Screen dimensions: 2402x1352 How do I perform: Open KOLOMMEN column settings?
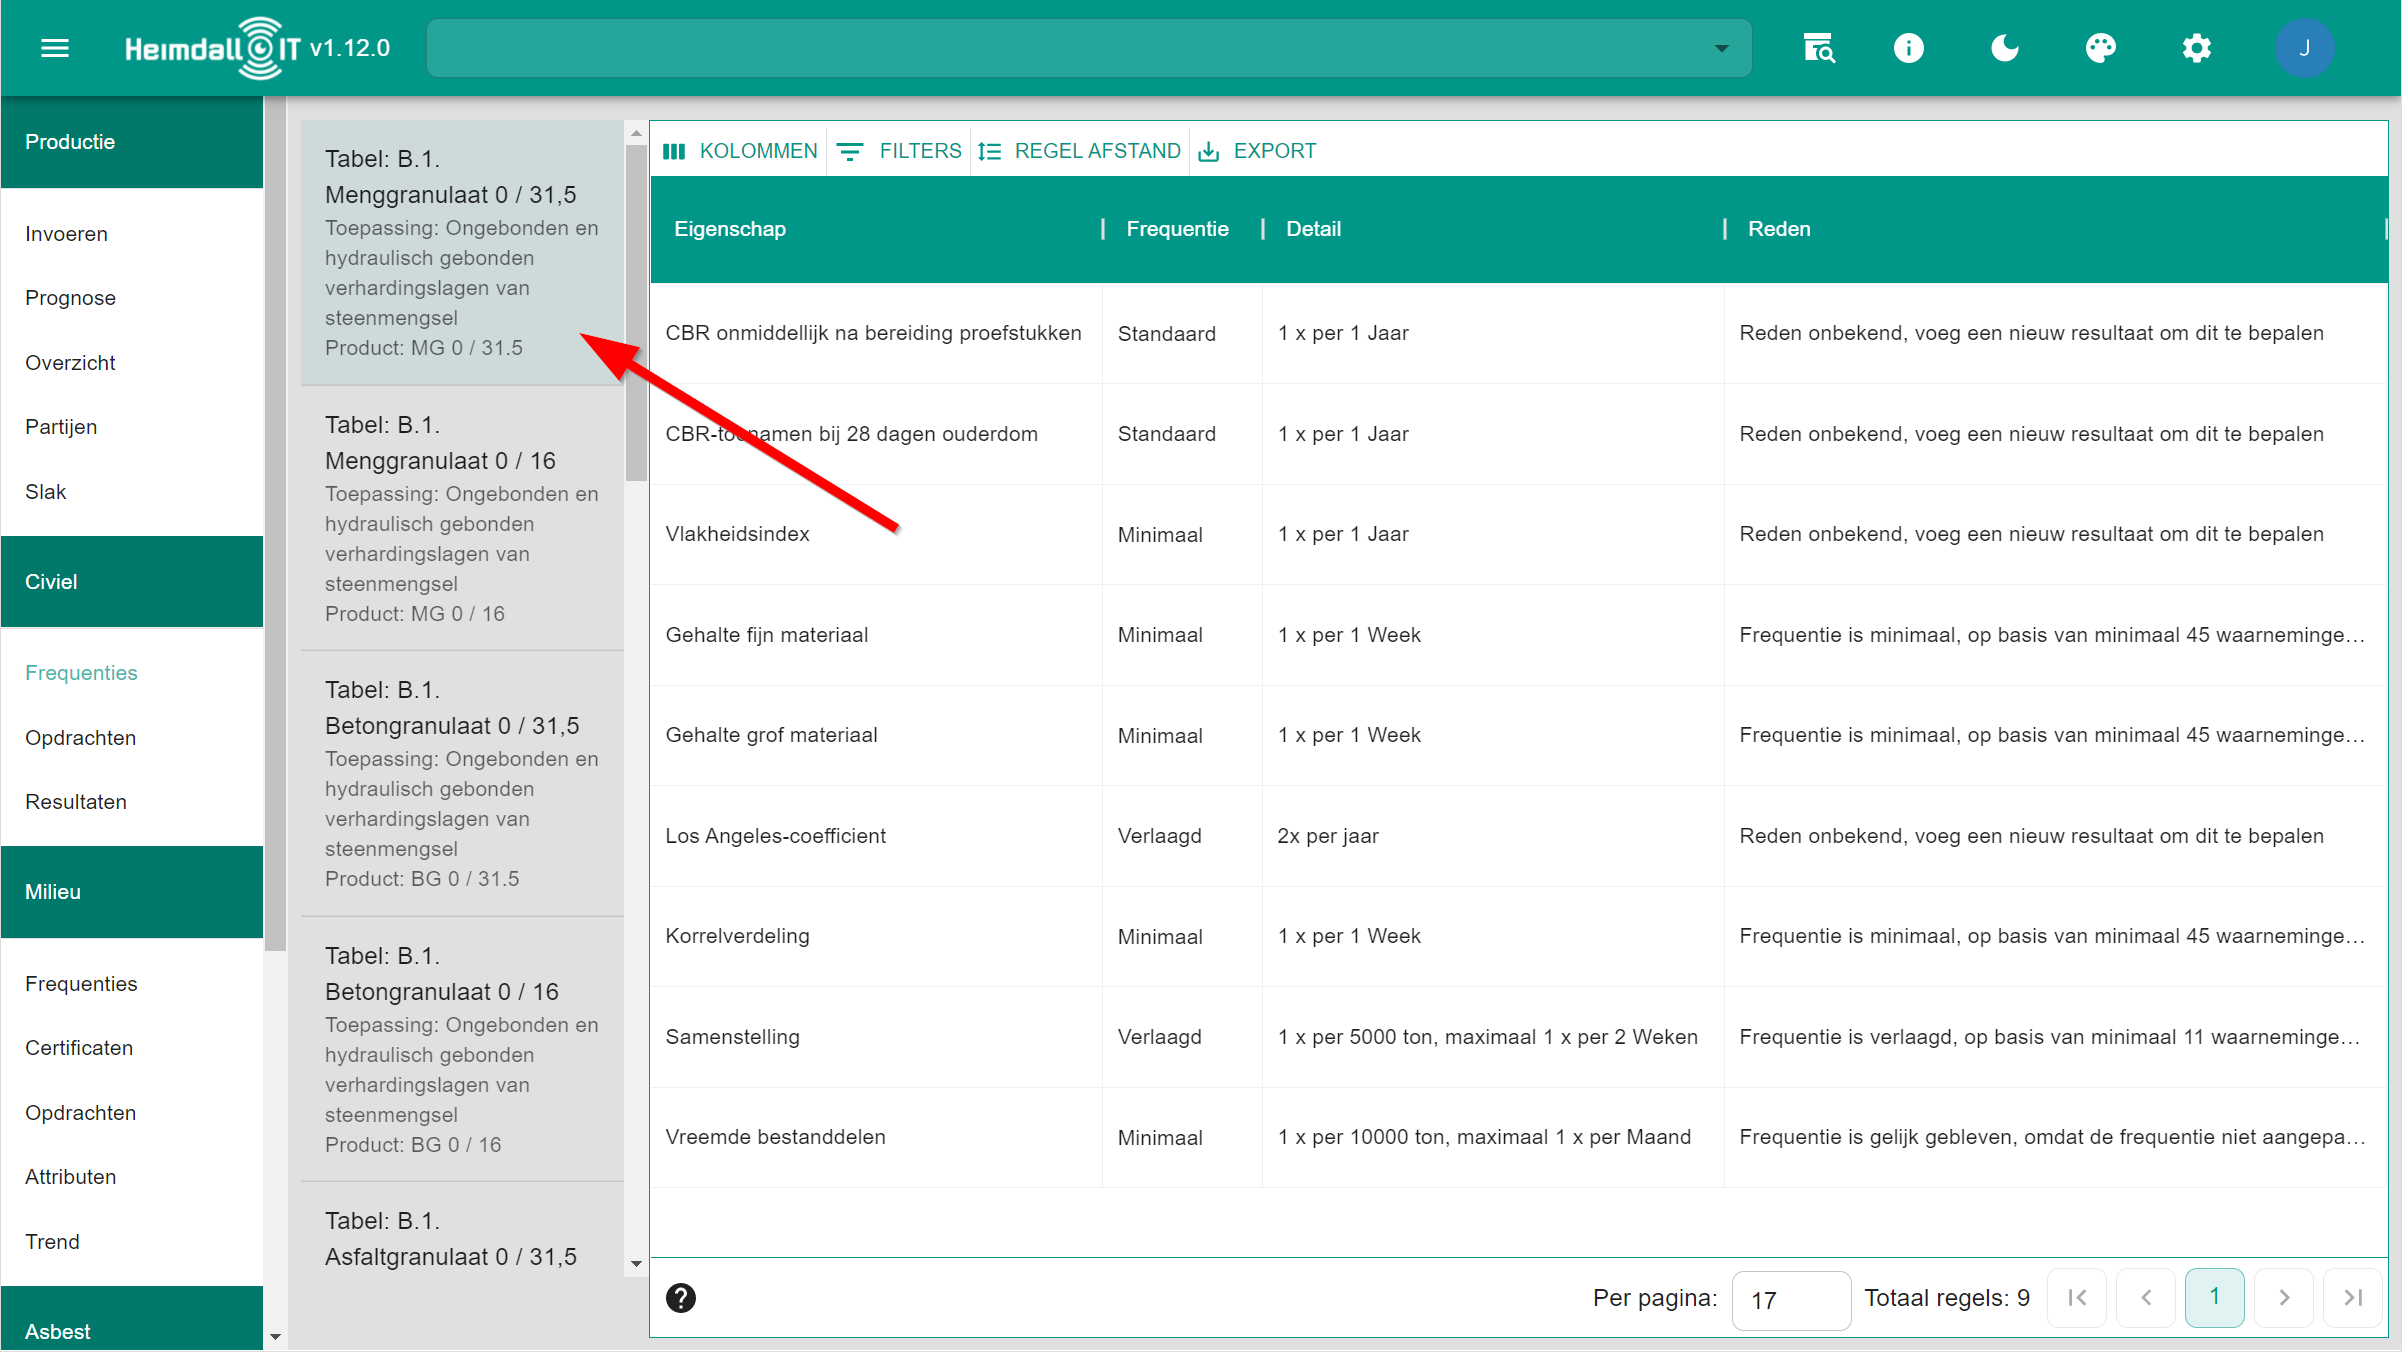click(x=740, y=151)
